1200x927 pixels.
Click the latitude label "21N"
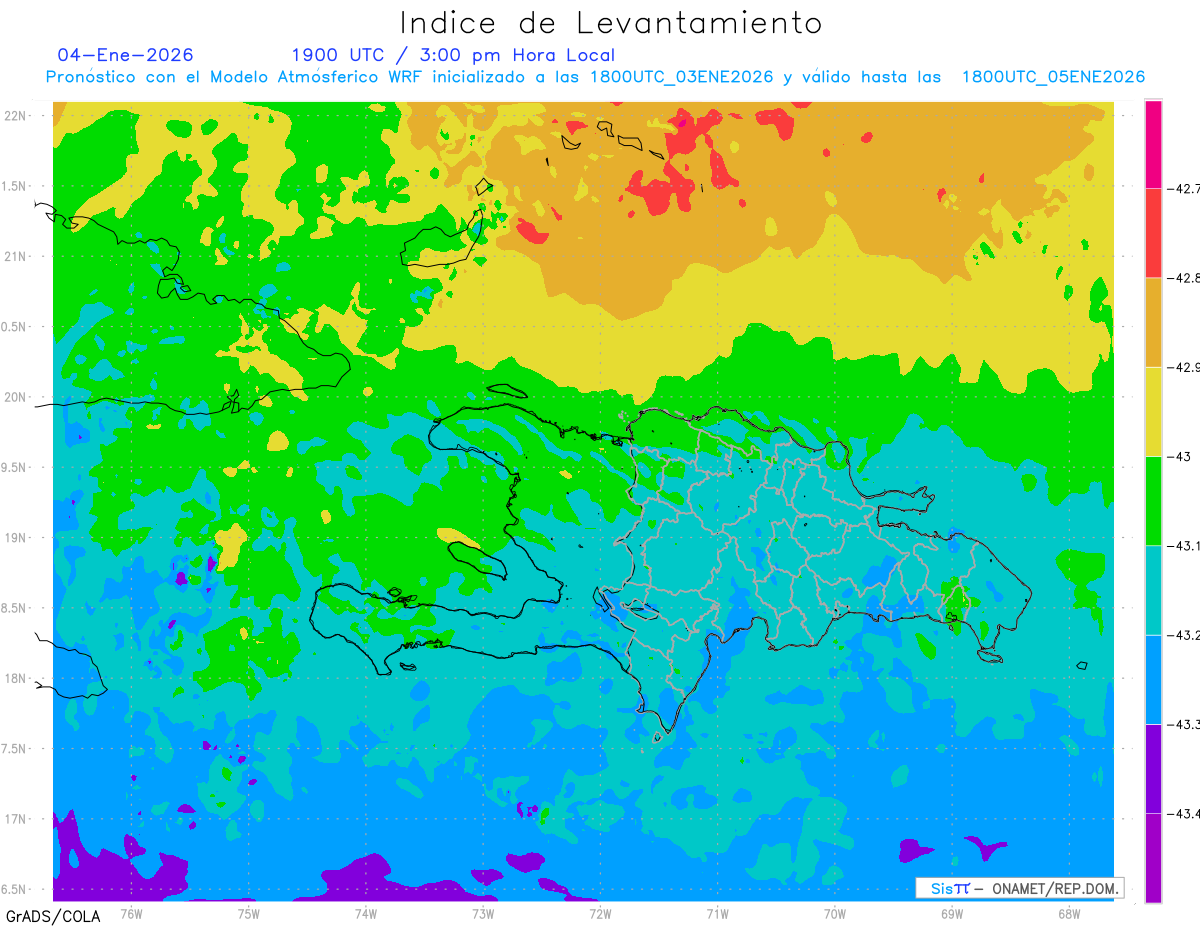(15, 257)
